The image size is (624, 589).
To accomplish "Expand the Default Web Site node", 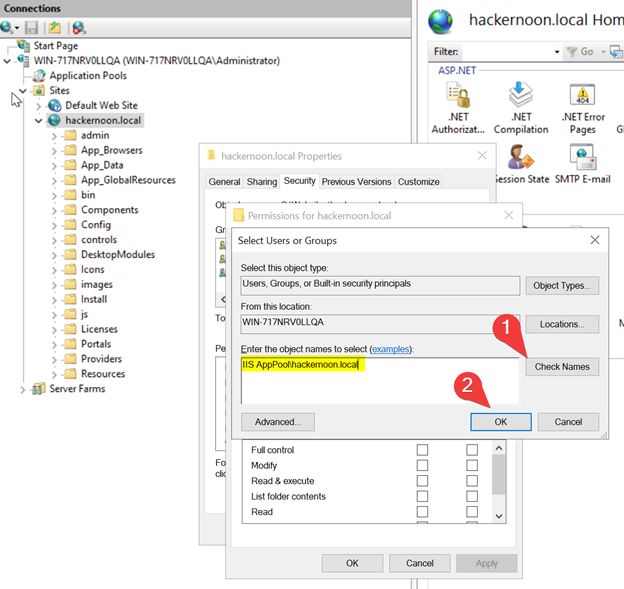I will click(x=39, y=106).
